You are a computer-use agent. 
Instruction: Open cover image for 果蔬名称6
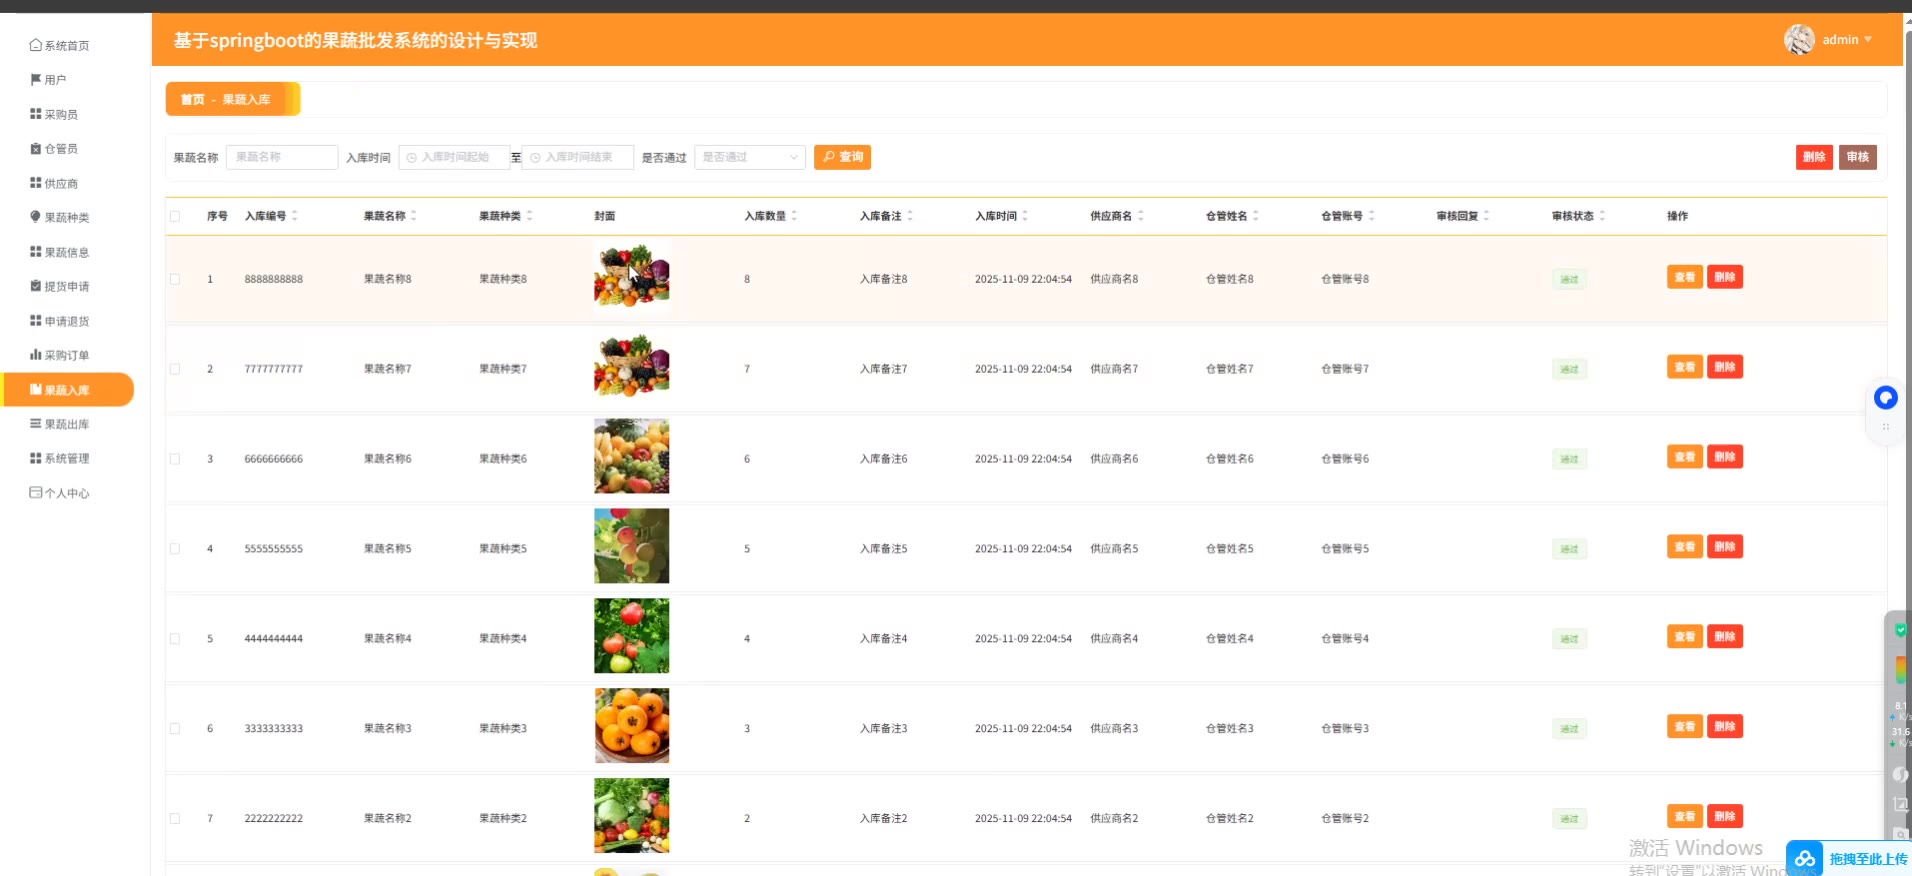click(632, 456)
